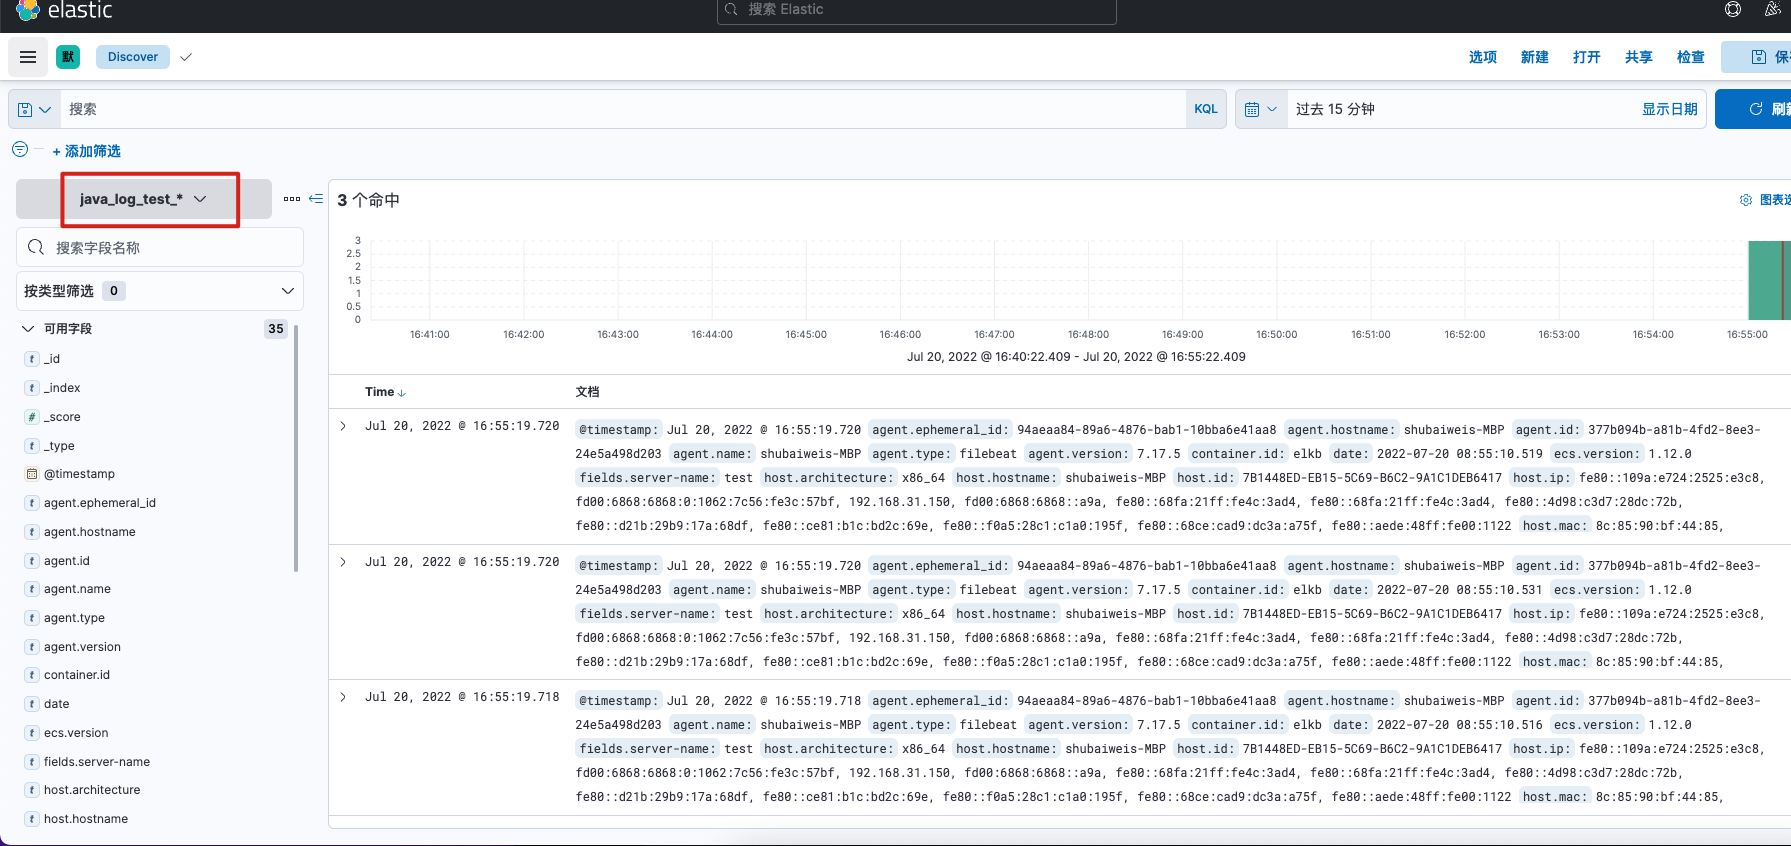1791x846 pixels.
Task: Click the refresh button icon
Action: pyautogui.click(x=1755, y=109)
